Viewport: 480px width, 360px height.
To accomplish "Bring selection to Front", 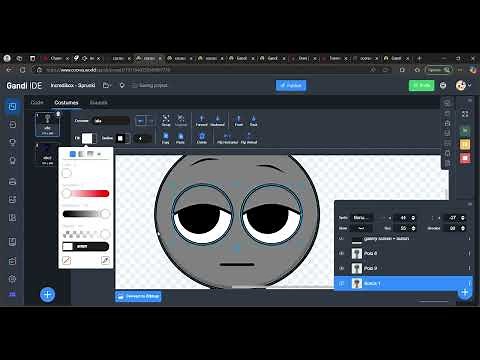I will (x=239, y=120).
